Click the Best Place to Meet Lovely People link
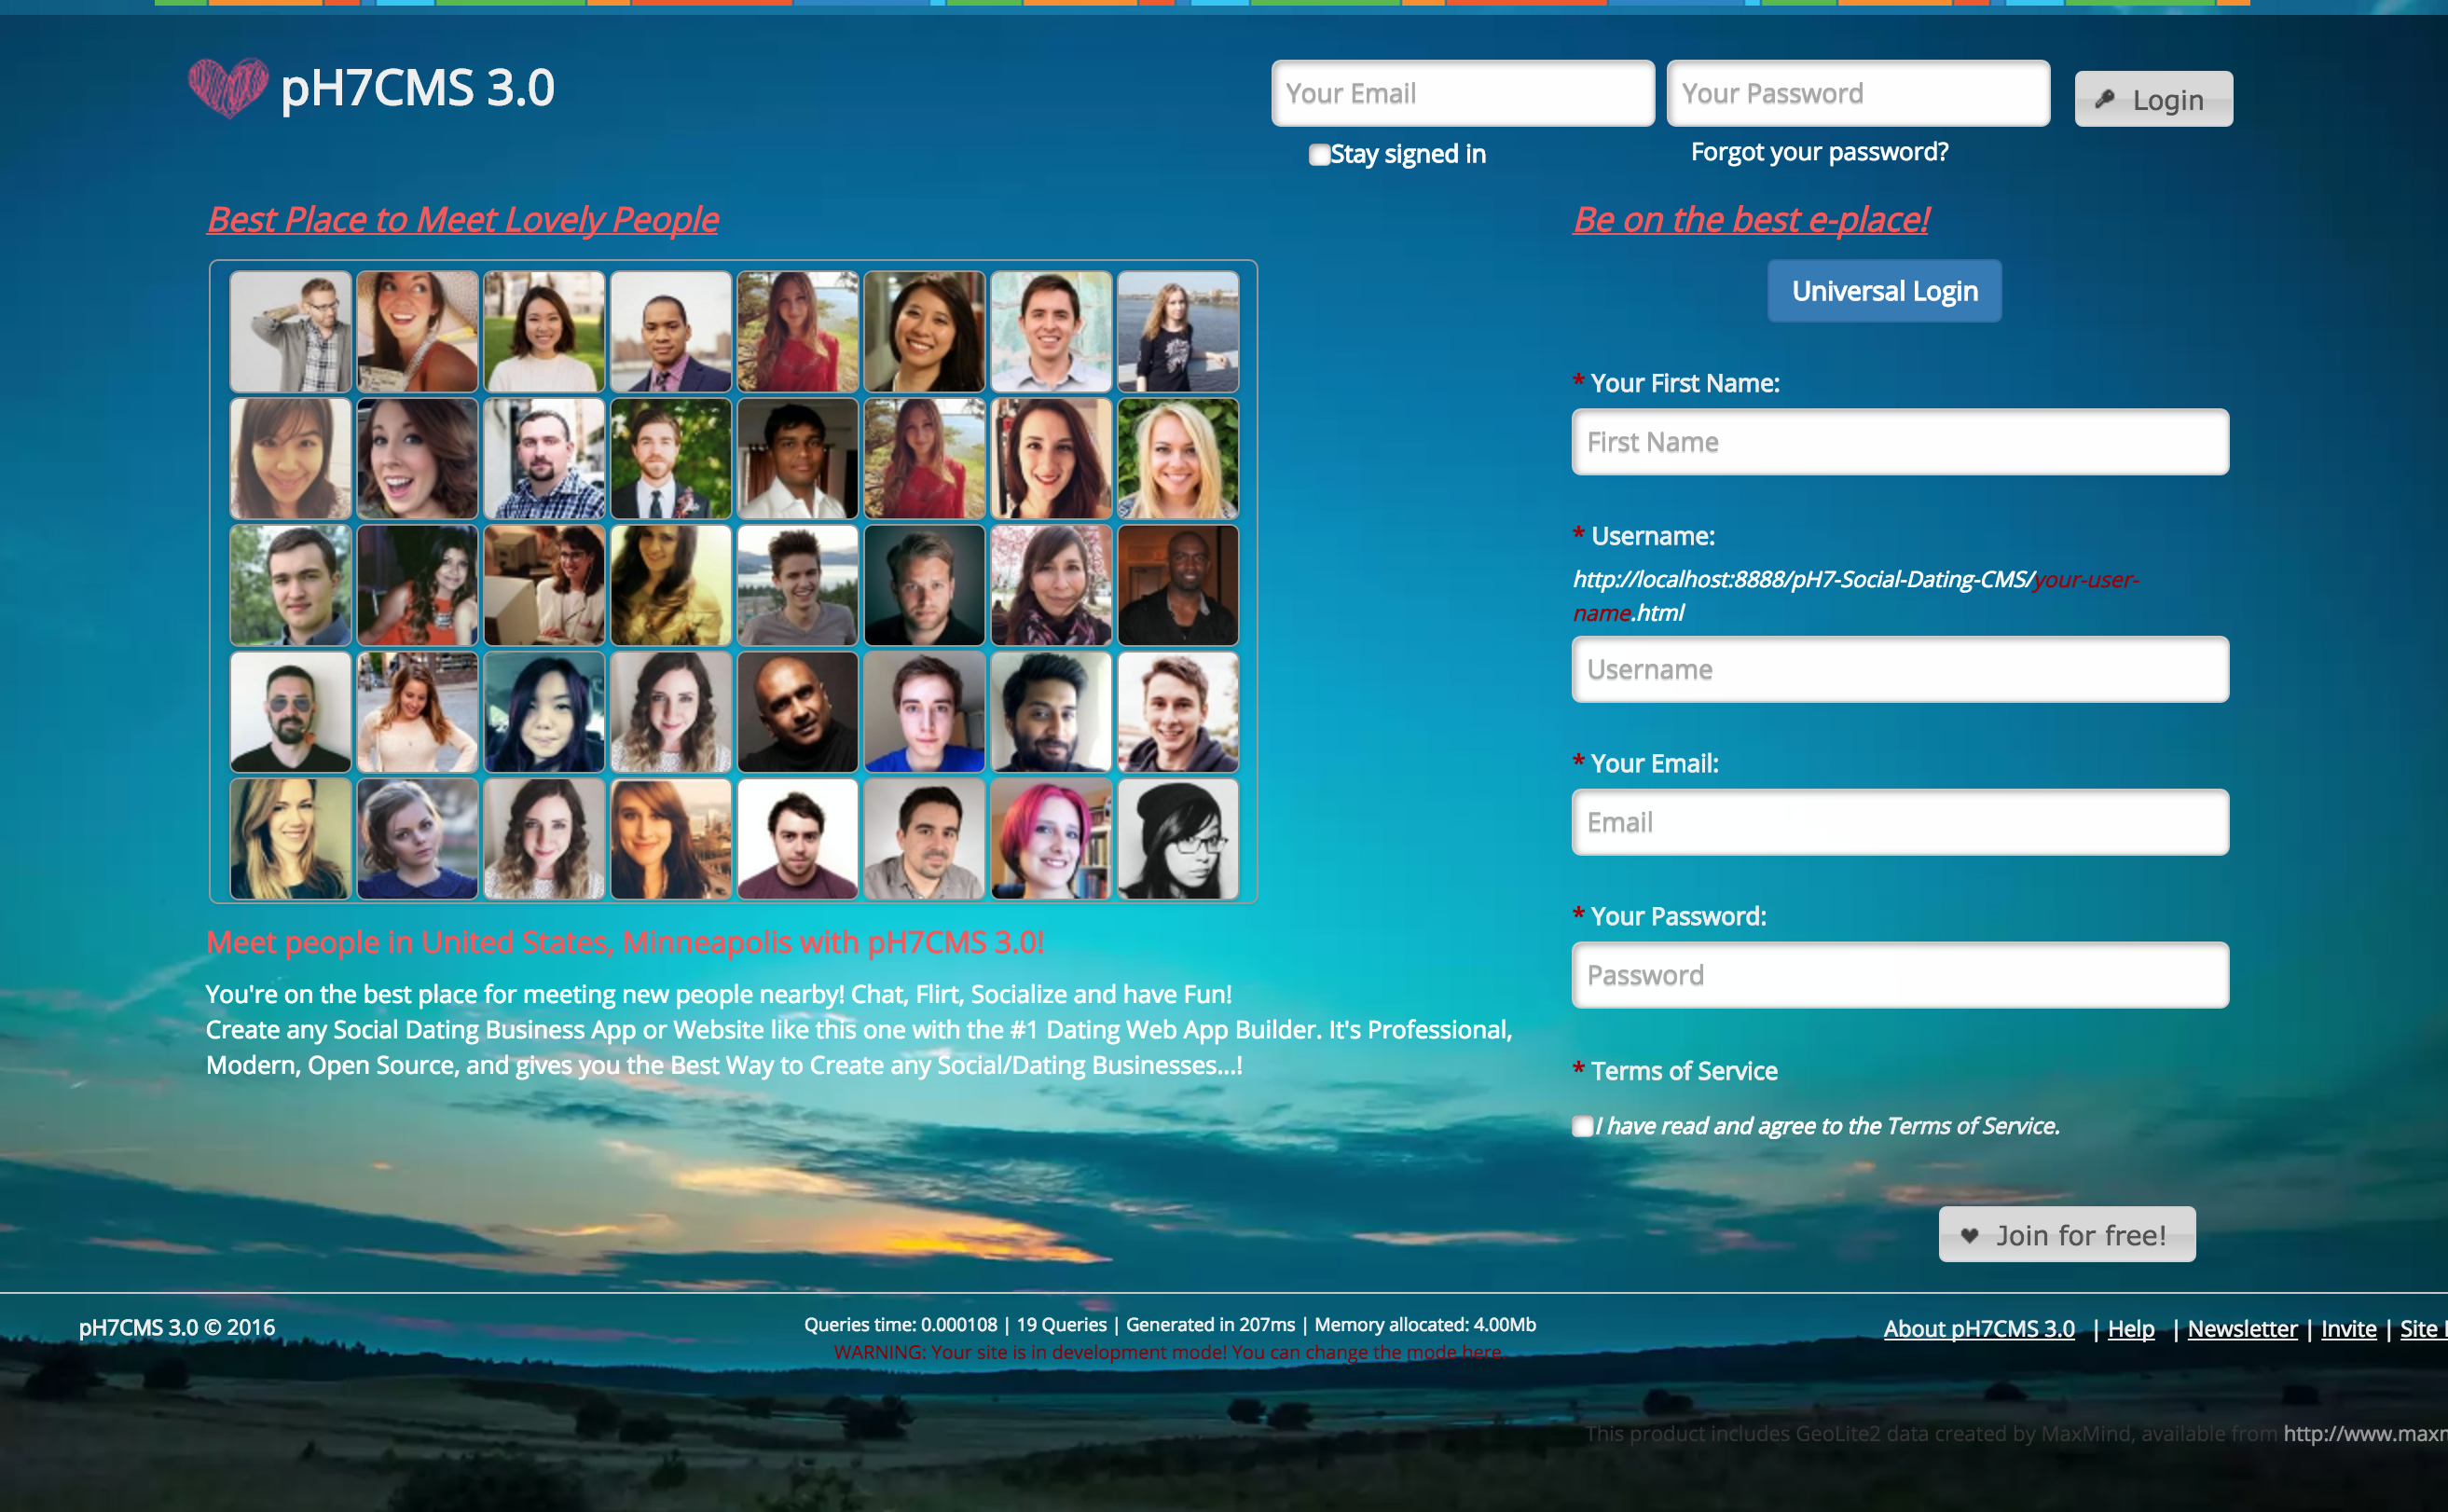Screen dimensions: 2448x1512 pos(461,218)
